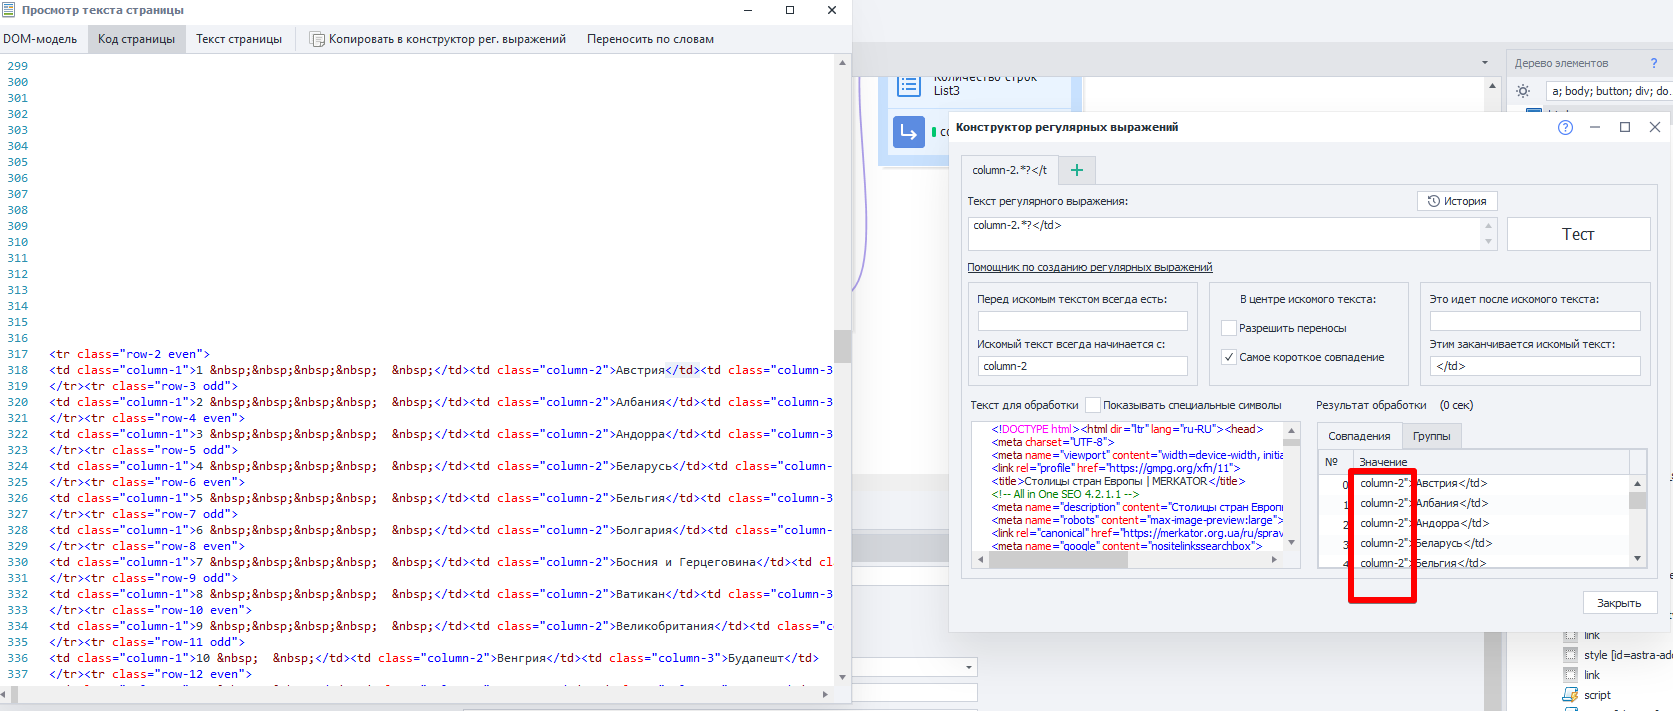Click line number 317 in page code
1673x711 pixels.
click(x=18, y=354)
